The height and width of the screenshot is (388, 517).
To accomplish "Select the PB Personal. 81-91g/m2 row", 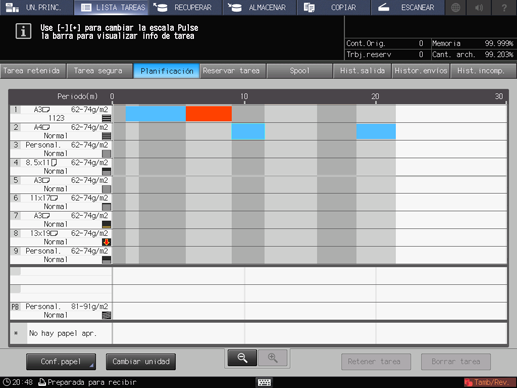I will 61,311.
